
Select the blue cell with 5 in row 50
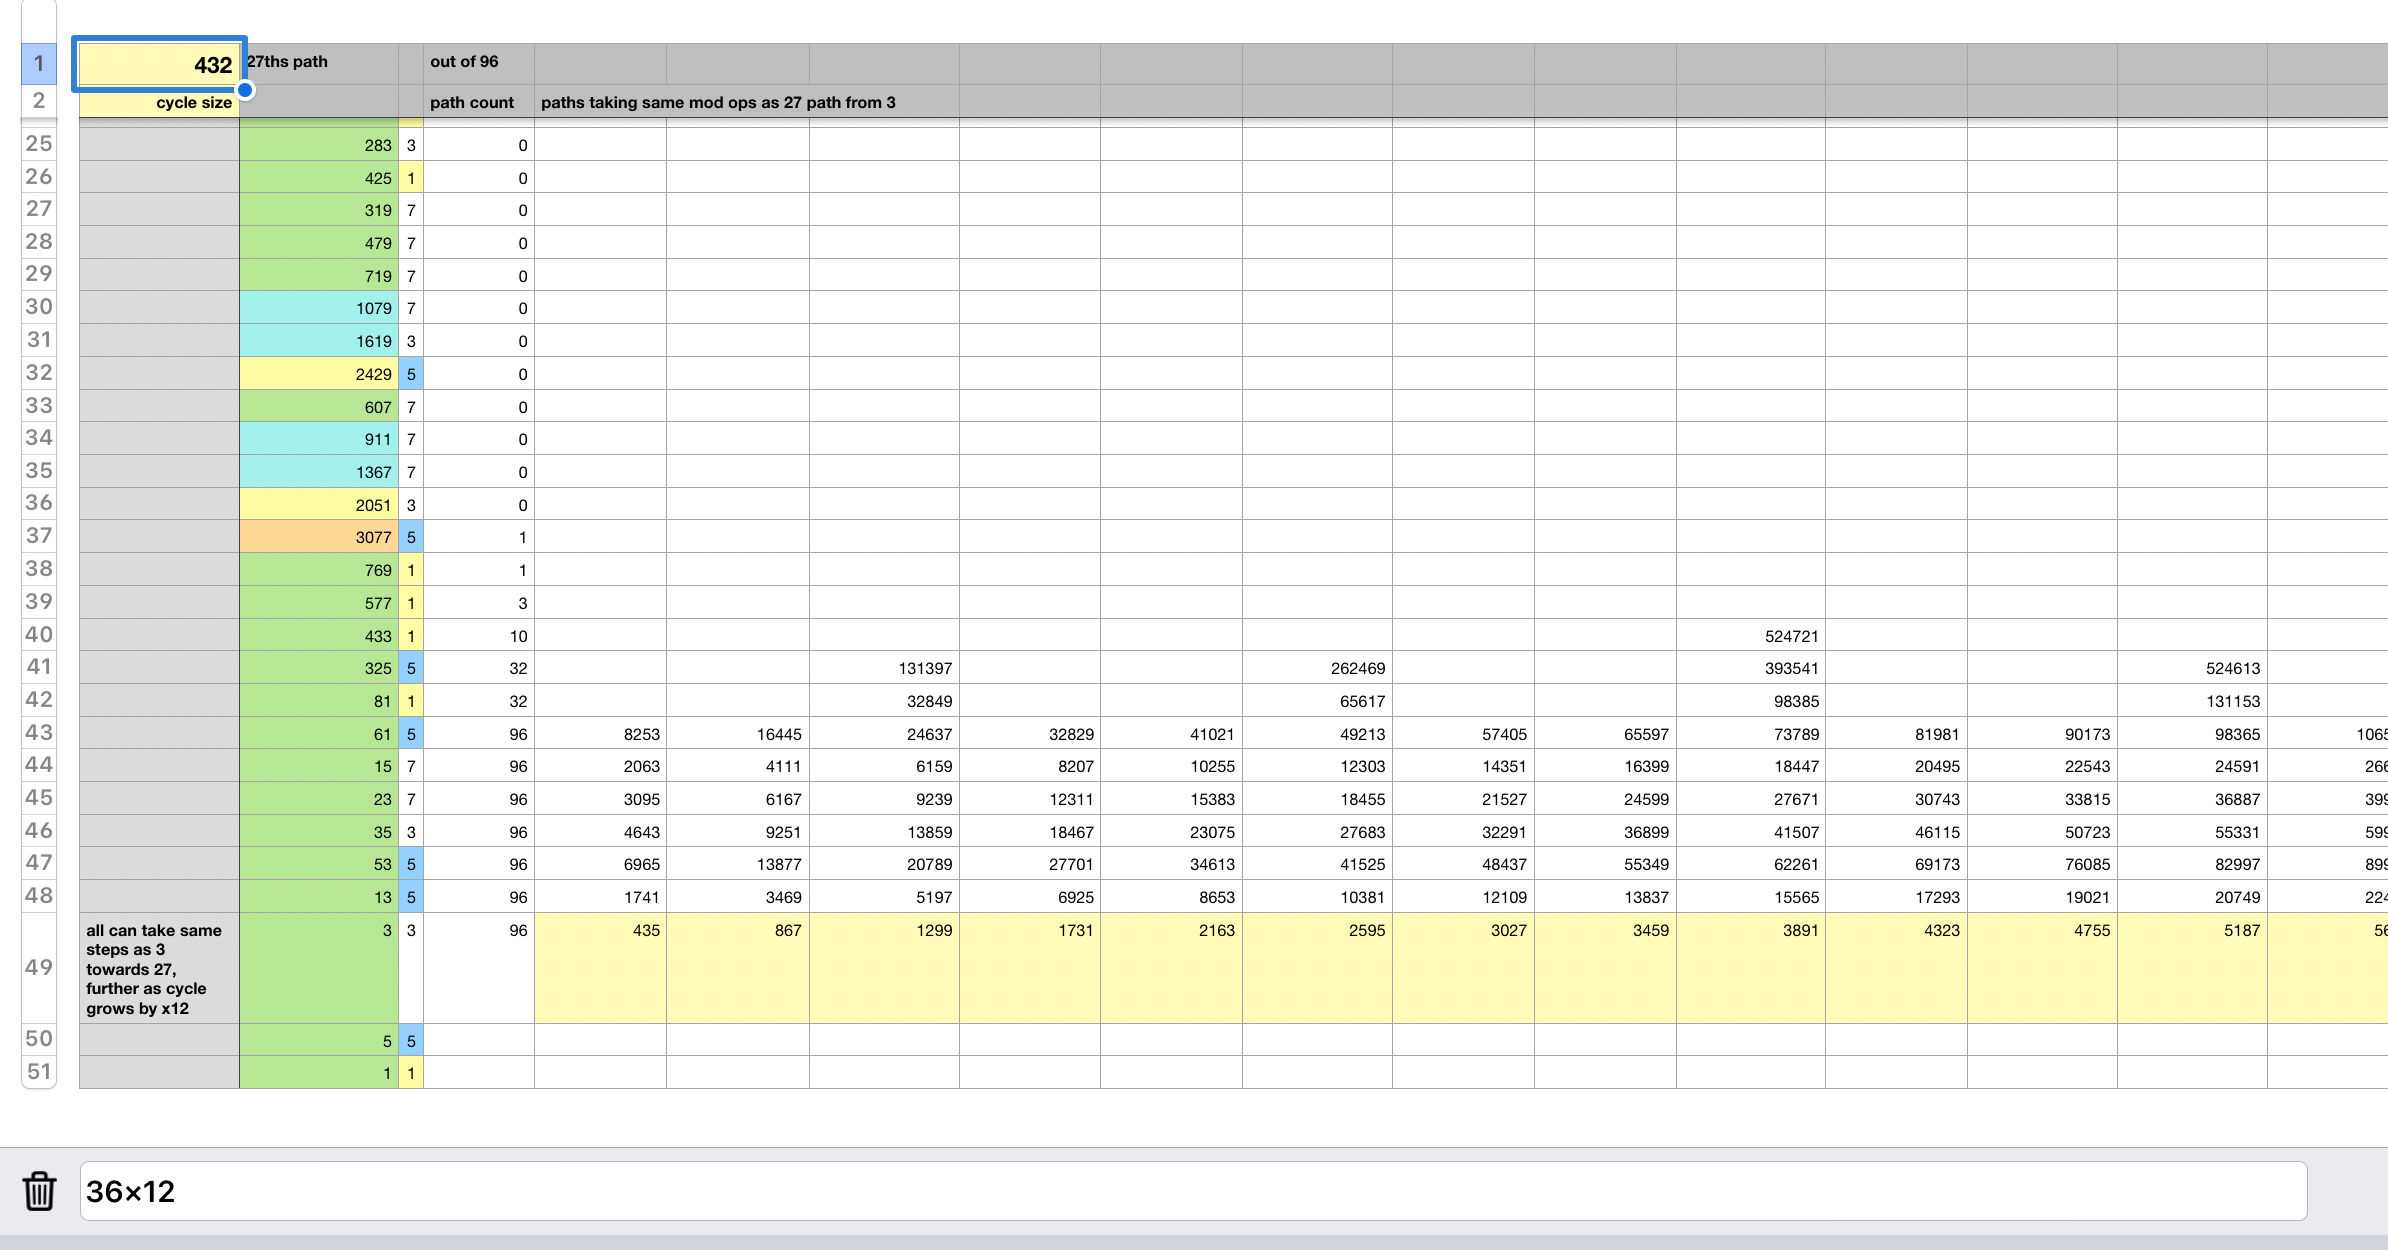coord(411,1041)
